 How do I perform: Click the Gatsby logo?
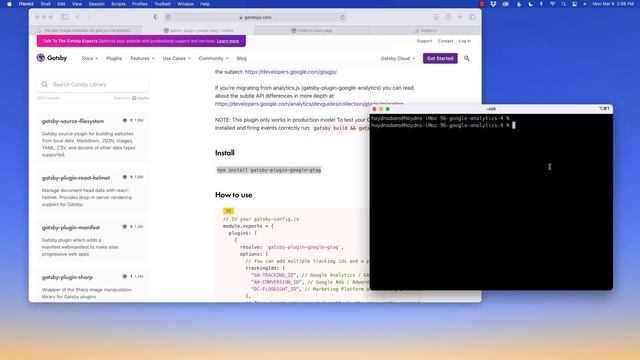click(52, 58)
